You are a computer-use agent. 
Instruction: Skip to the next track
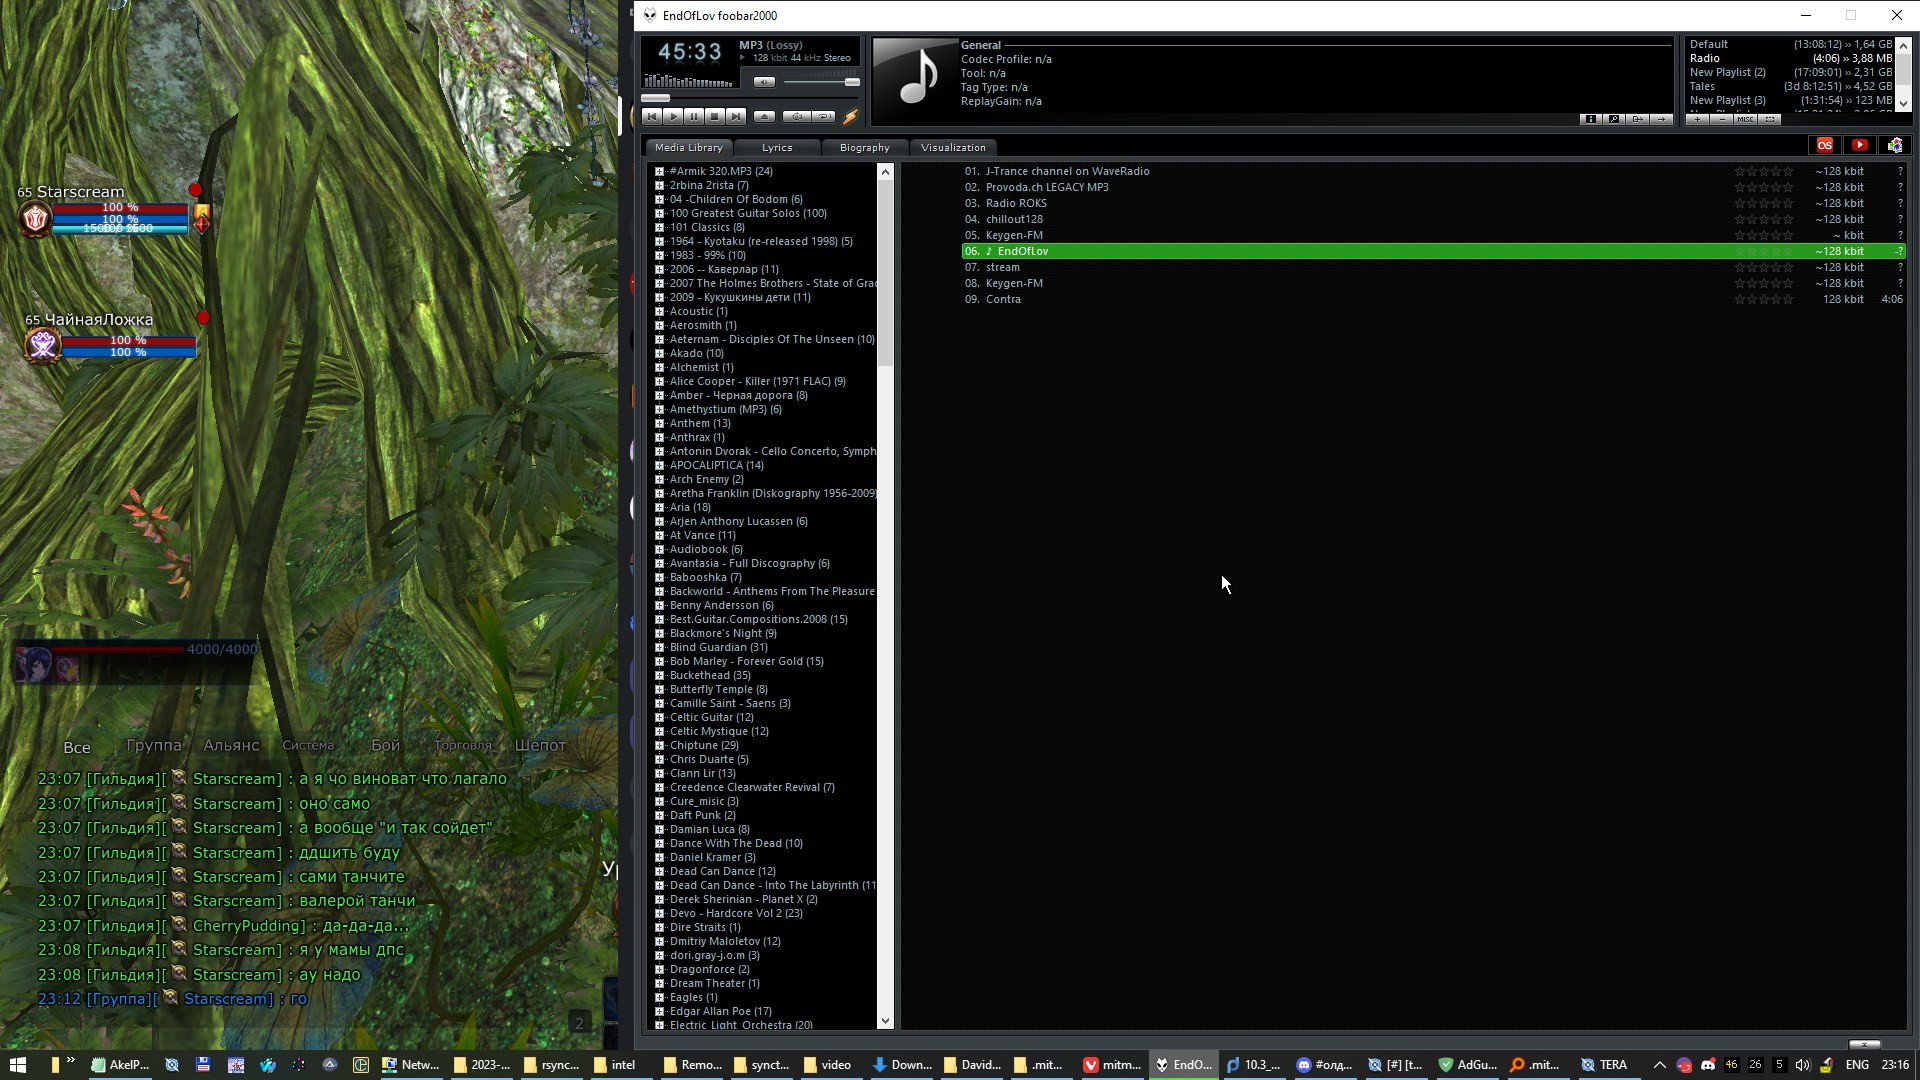(x=736, y=117)
